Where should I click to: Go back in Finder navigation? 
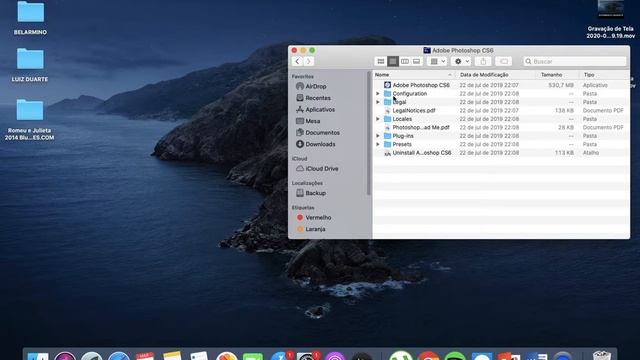click(297, 61)
